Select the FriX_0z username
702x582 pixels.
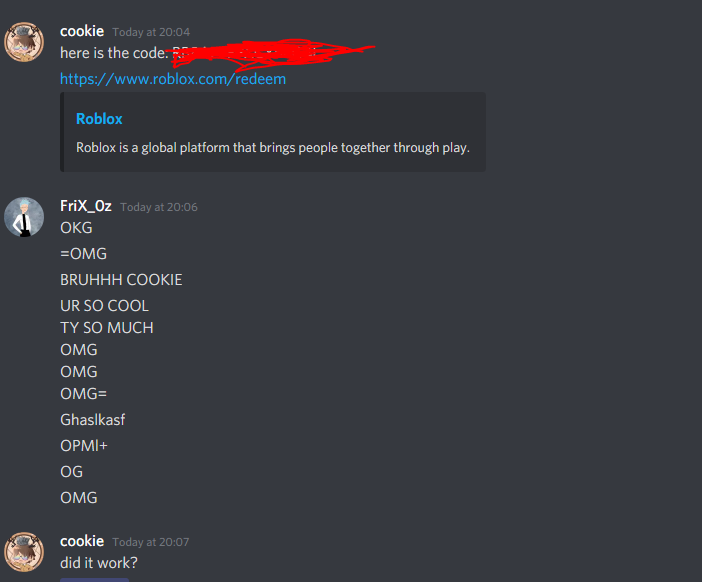[86, 206]
